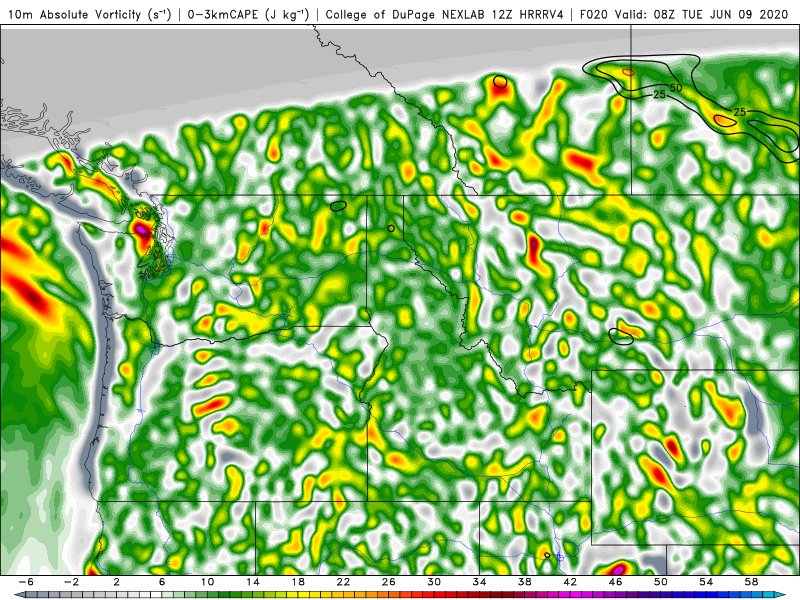Click the '50' CAPE contour label on map

(676, 88)
